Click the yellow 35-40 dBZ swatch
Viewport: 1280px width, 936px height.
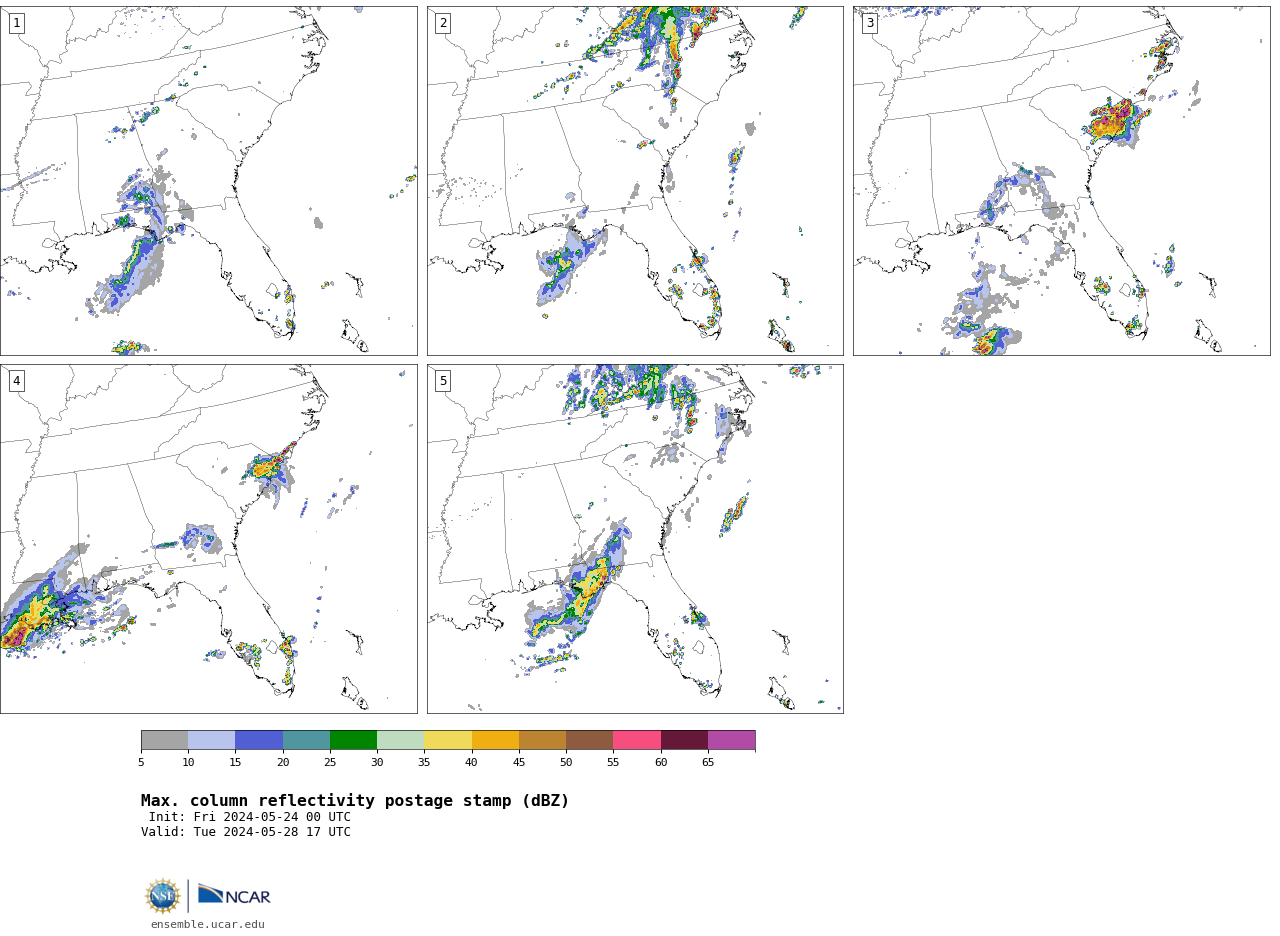pos(448,740)
